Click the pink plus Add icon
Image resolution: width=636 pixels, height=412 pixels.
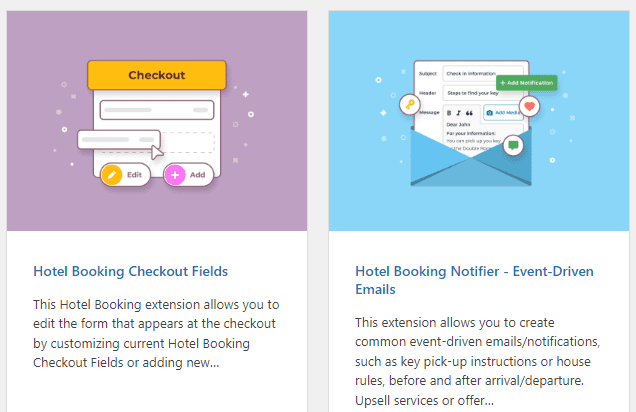(x=175, y=174)
